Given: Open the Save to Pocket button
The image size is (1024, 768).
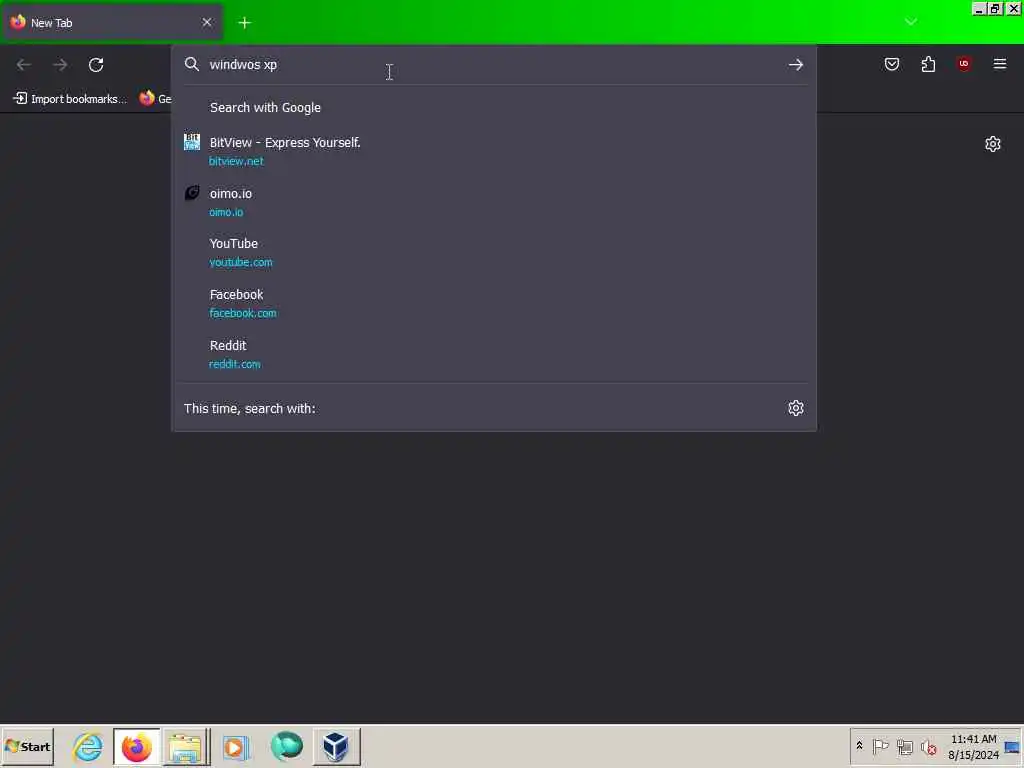Looking at the screenshot, I should coord(891,64).
